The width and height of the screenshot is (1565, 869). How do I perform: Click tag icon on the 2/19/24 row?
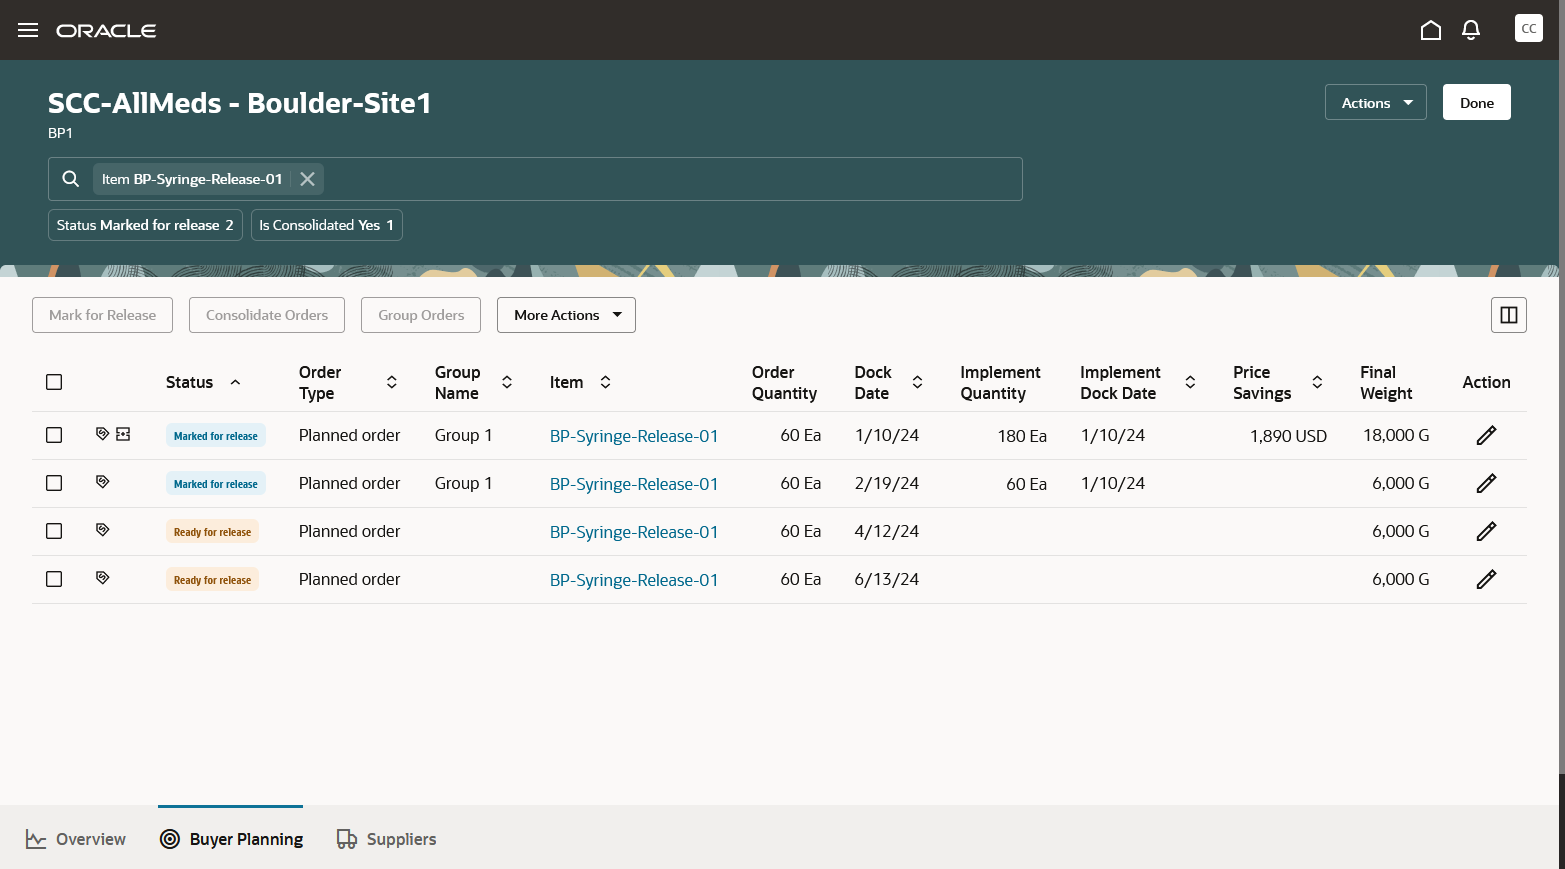coord(102,482)
